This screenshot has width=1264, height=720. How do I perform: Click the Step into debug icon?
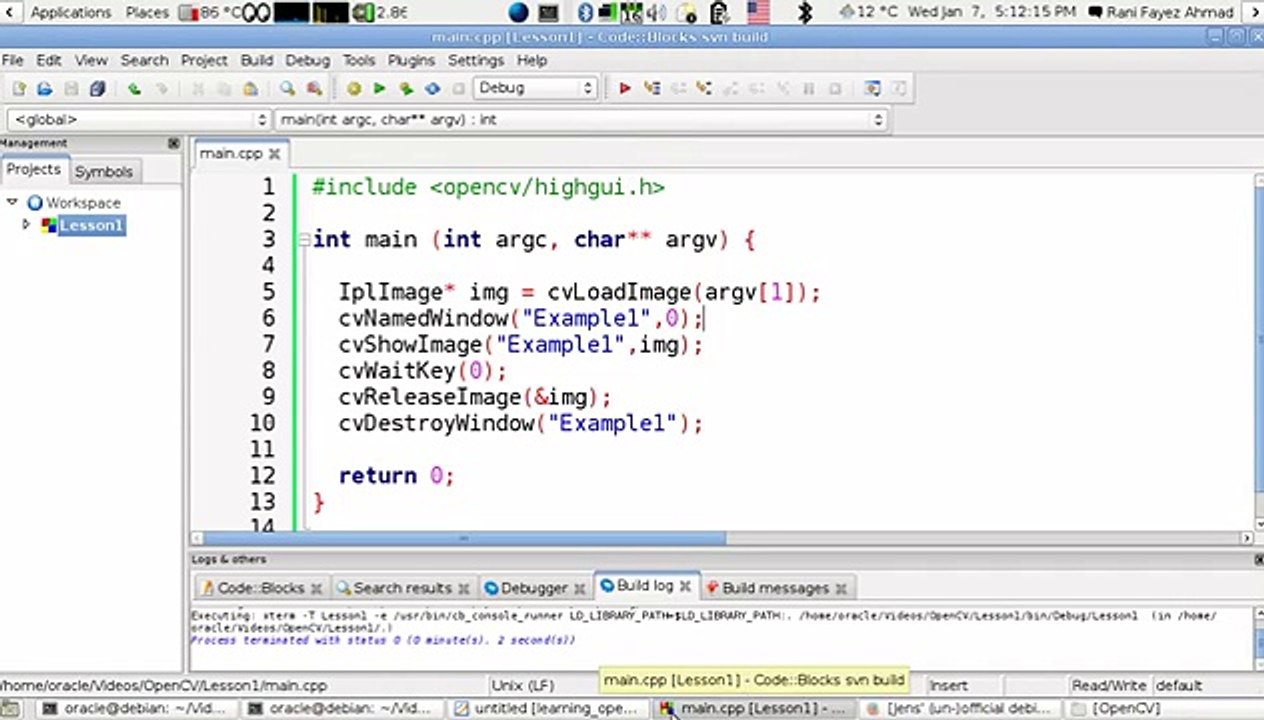(704, 88)
